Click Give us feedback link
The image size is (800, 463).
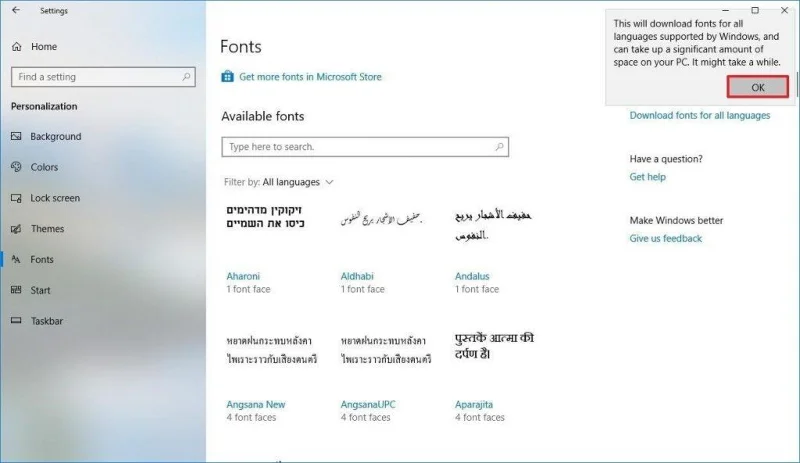point(665,238)
